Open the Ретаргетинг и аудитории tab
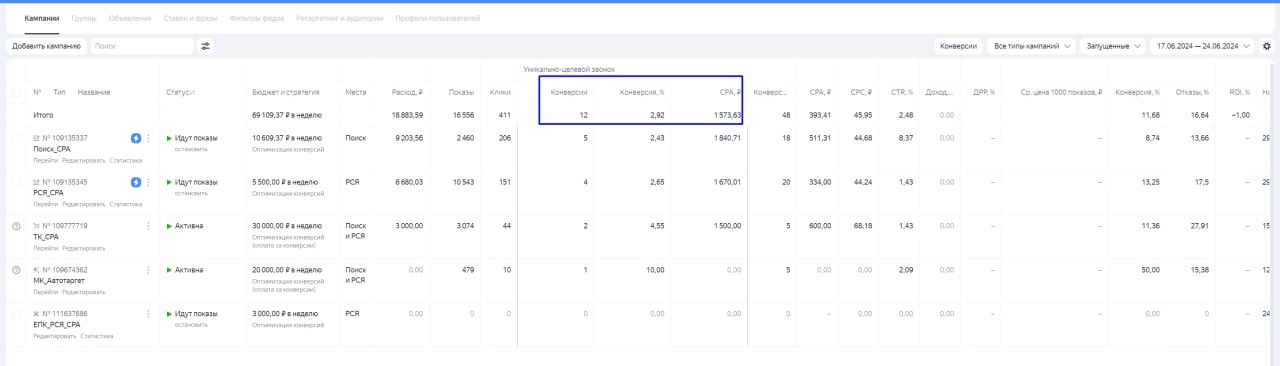Image resolution: width=1280 pixels, height=366 pixels. (340, 18)
